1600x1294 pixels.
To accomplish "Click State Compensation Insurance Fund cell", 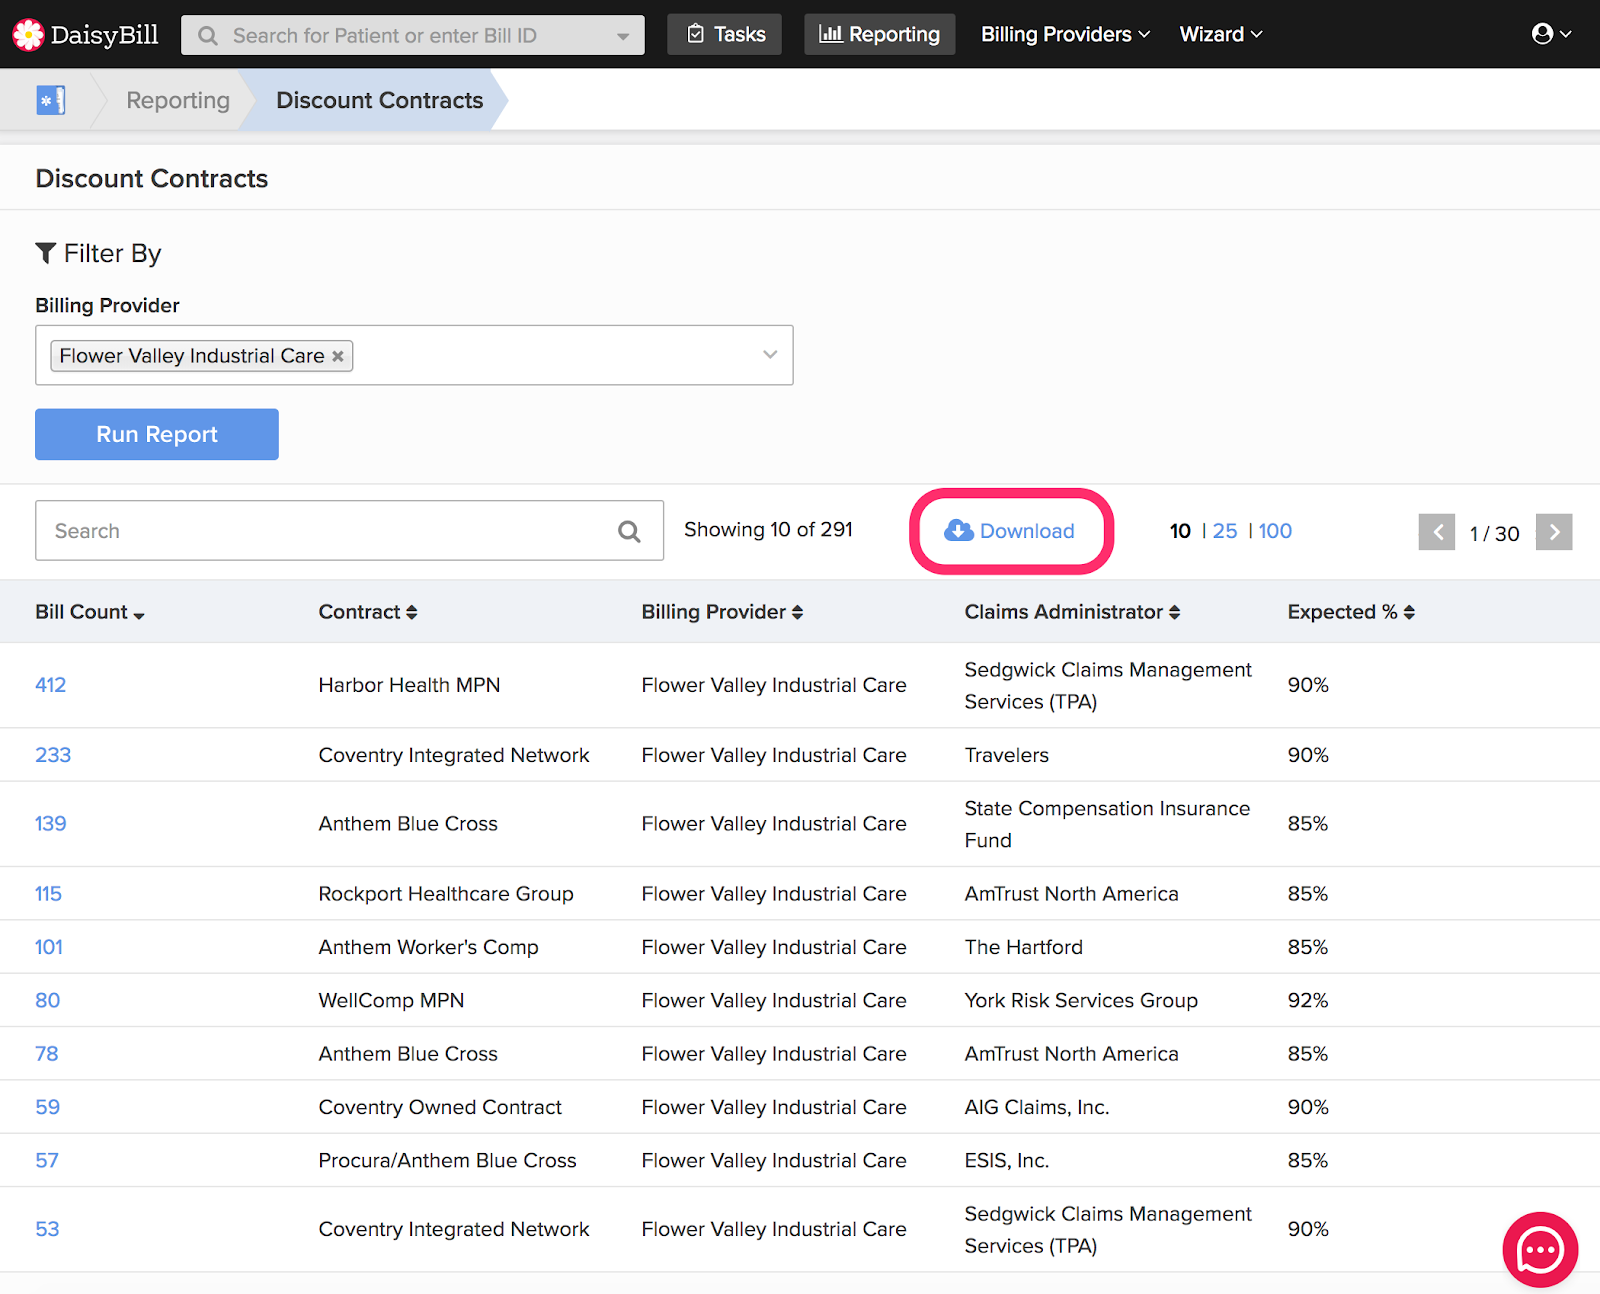I will (x=1107, y=824).
